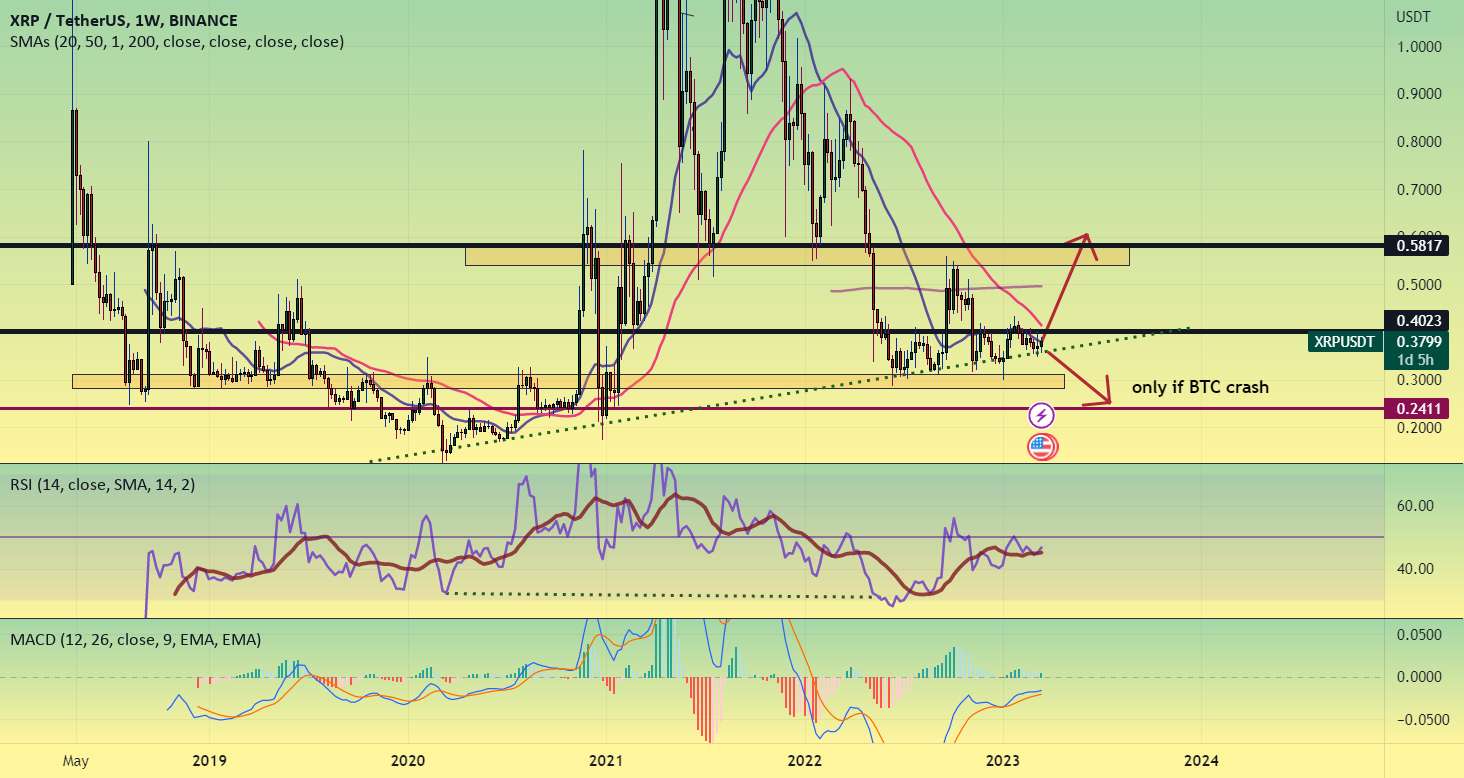Click the 2021 label on time axis

[x=605, y=760]
